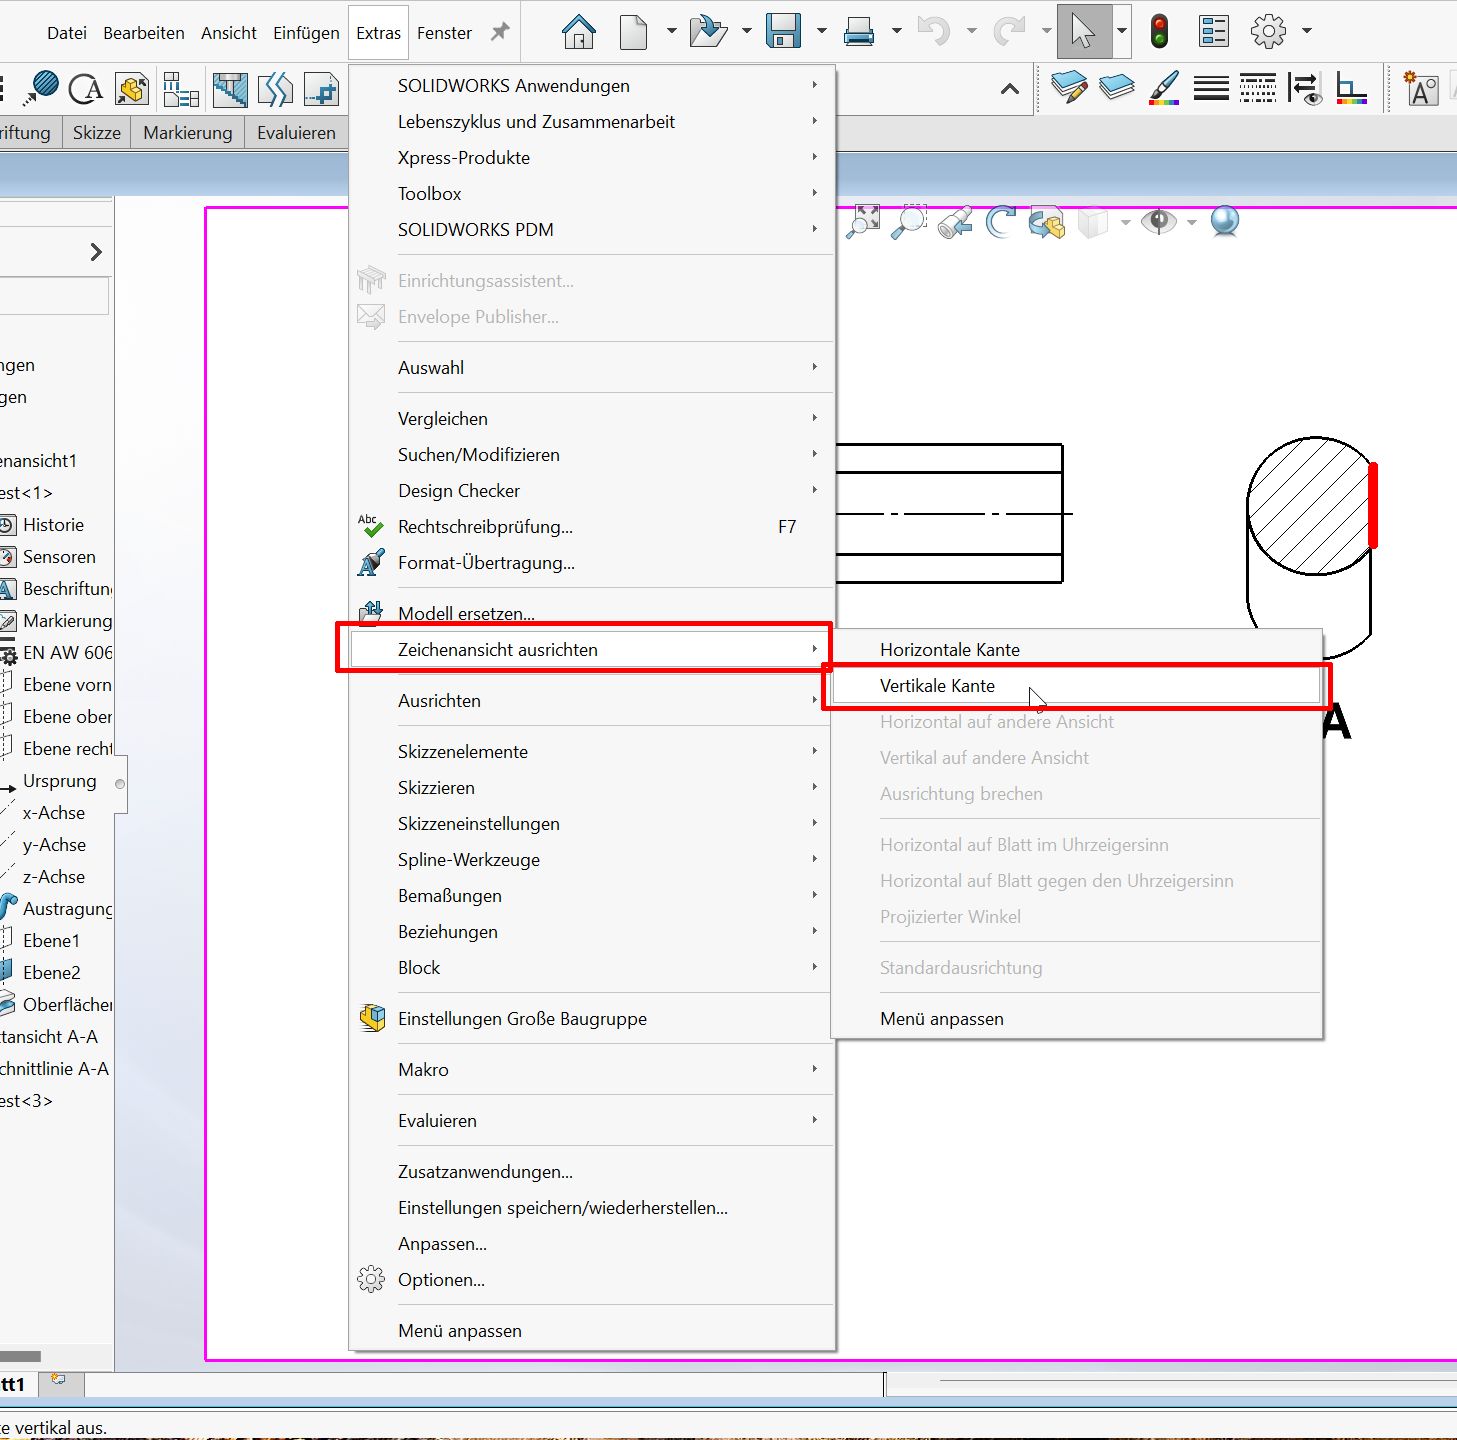Open Zeichenansicht ausrichten submenu entry
The height and width of the screenshot is (1440, 1457).
pyautogui.click(x=591, y=650)
